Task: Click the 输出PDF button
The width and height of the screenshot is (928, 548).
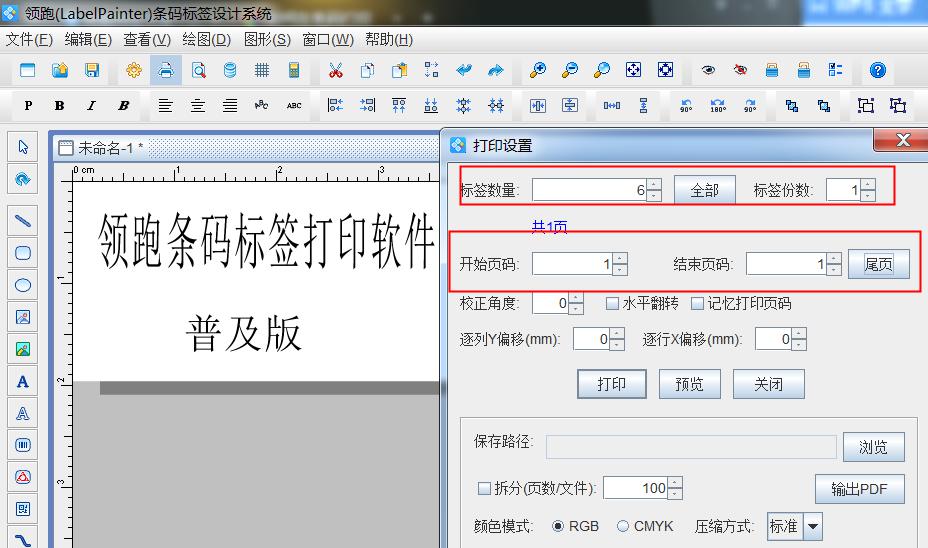Action: tap(859, 489)
